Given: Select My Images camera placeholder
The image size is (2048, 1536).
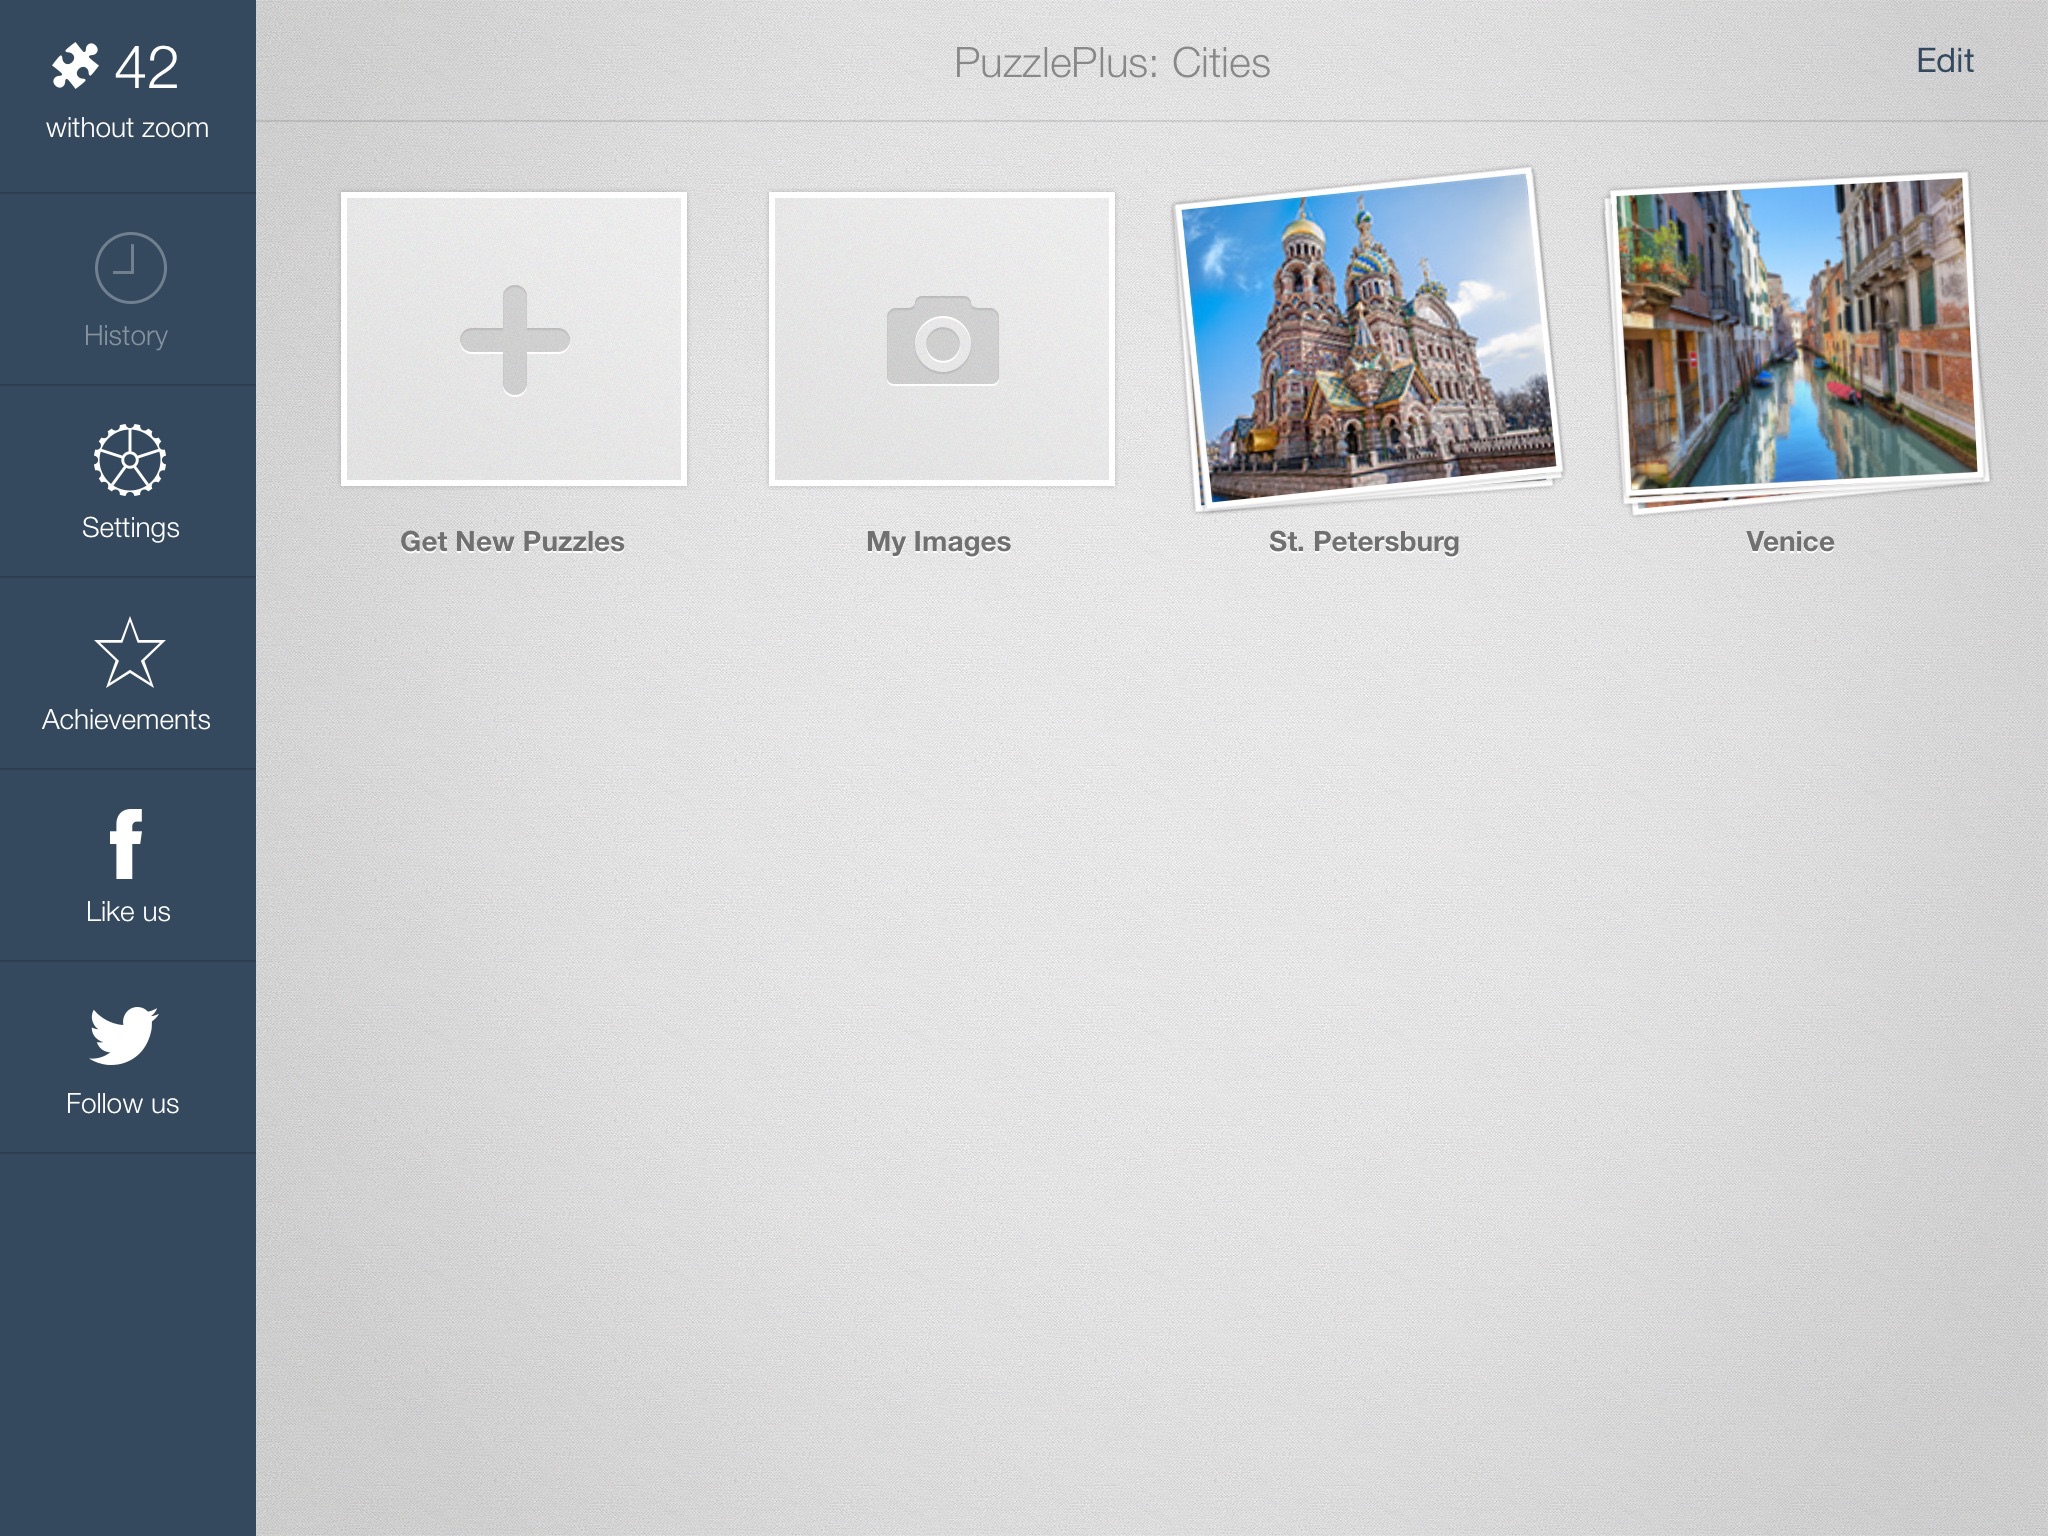Looking at the screenshot, I should (x=939, y=339).
